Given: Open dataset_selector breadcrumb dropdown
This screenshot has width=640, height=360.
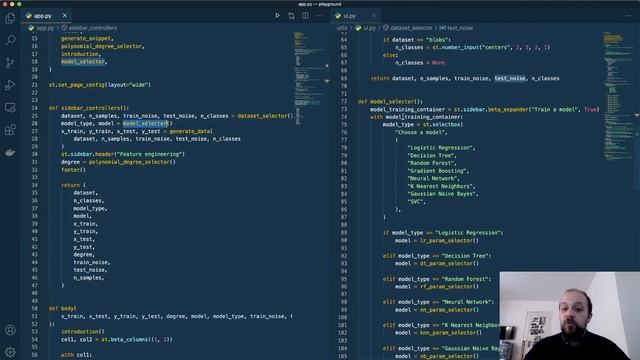Looking at the screenshot, I should (x=411, y=28).
